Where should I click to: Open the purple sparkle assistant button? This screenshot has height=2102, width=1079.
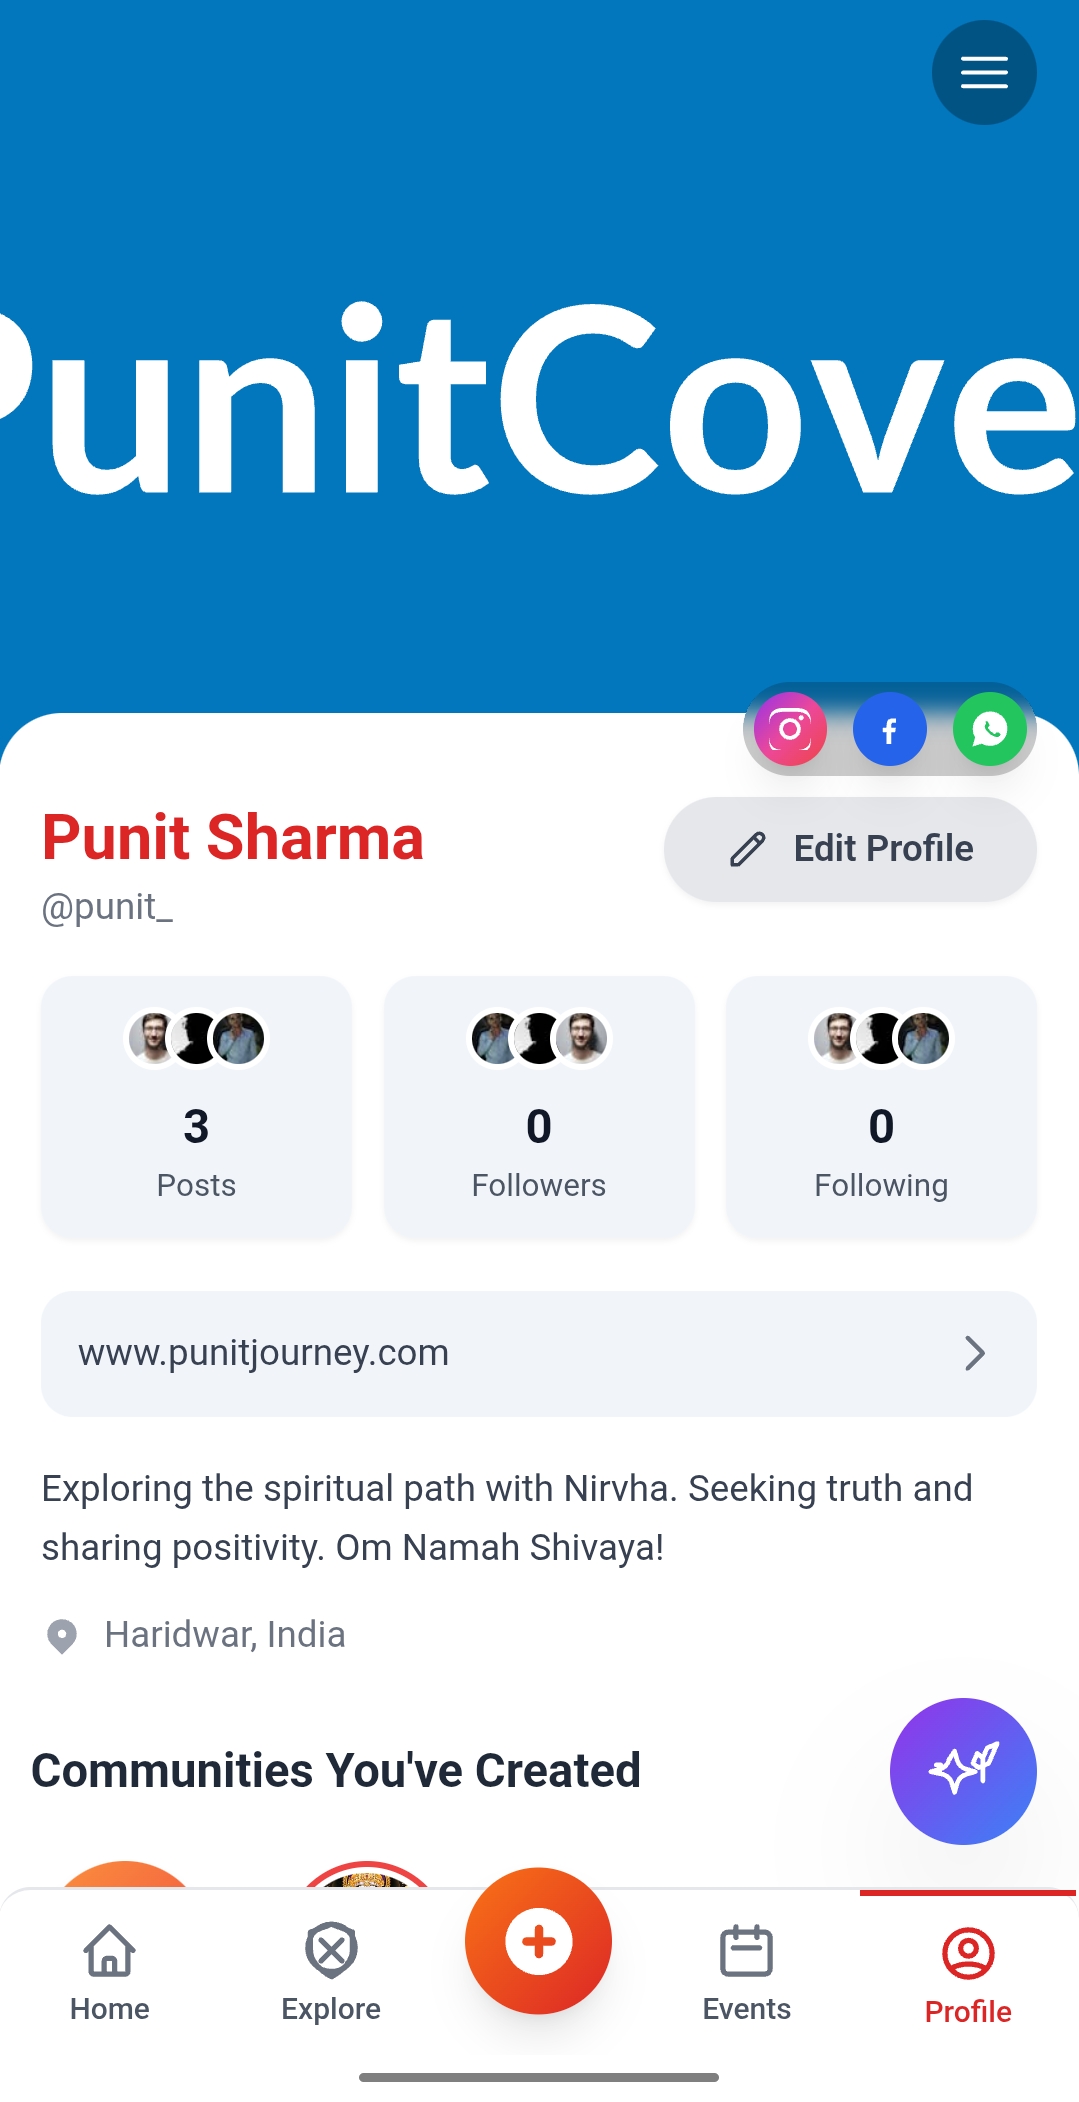[963, 1771]
